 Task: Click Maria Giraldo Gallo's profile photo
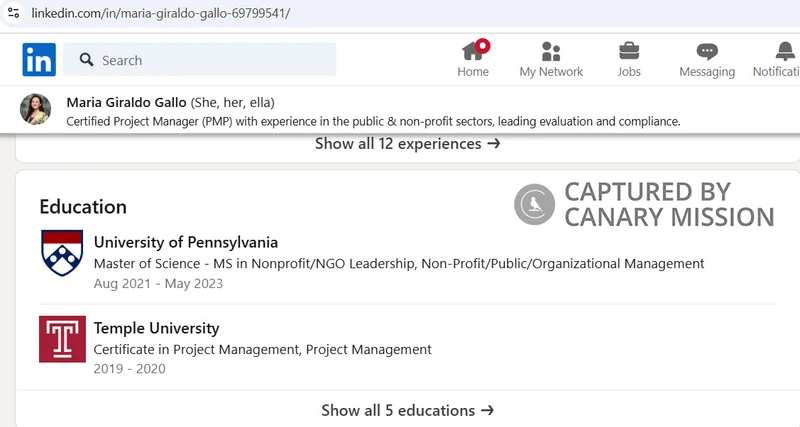pos(35,109)
